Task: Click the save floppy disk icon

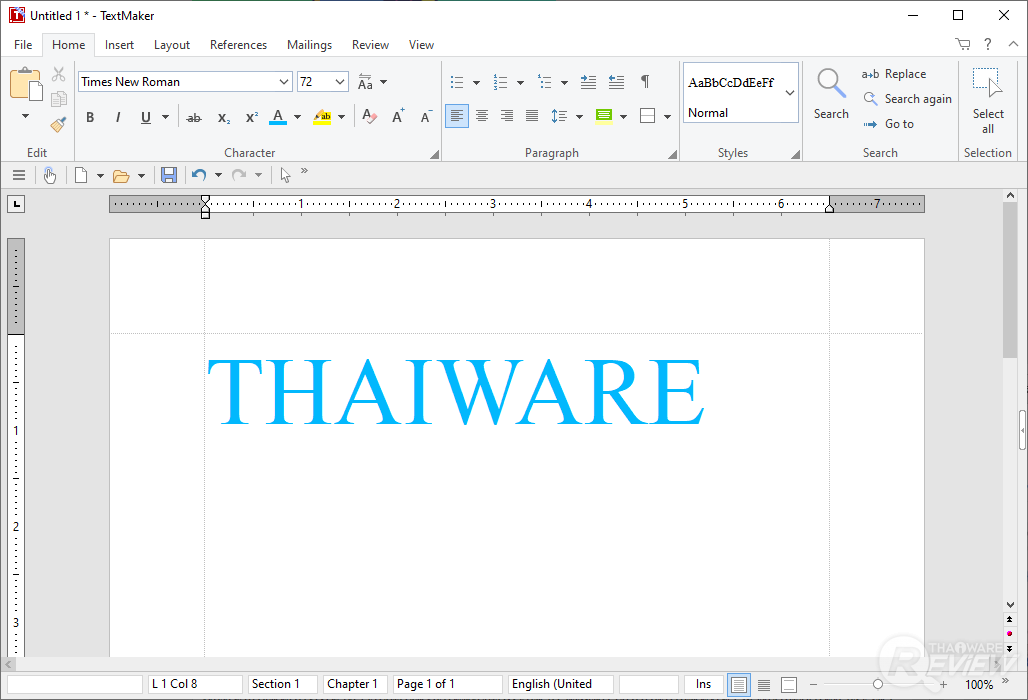Action: (x=168, y=175)
